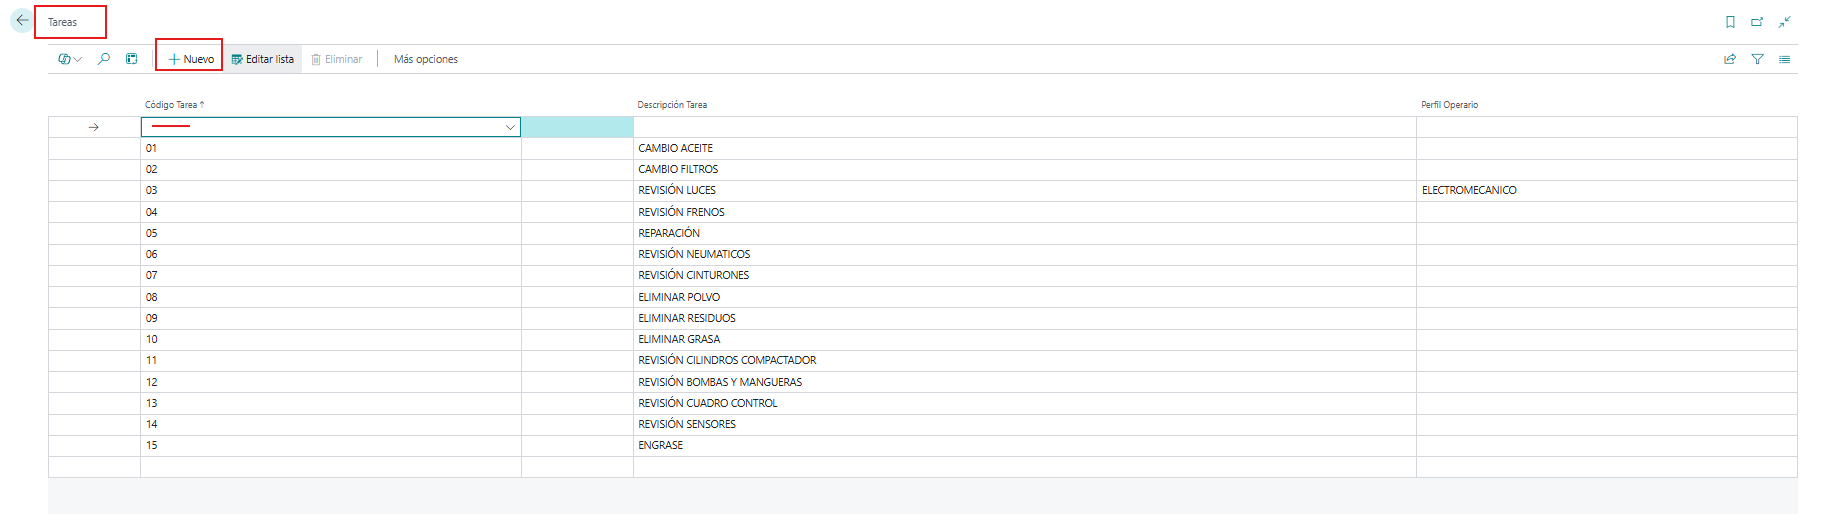
Task: Select task code 10
Action: (x=331, y=339)
